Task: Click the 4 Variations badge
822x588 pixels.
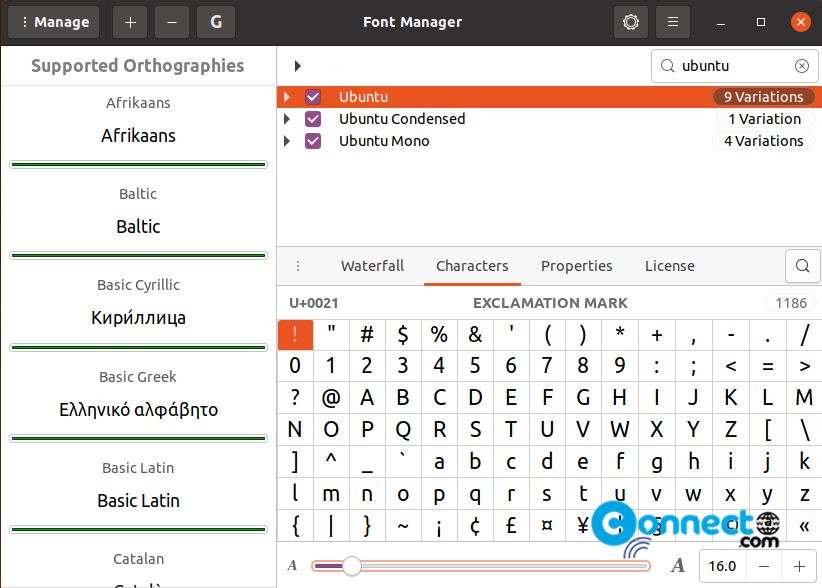Action: tap(763, 141)
